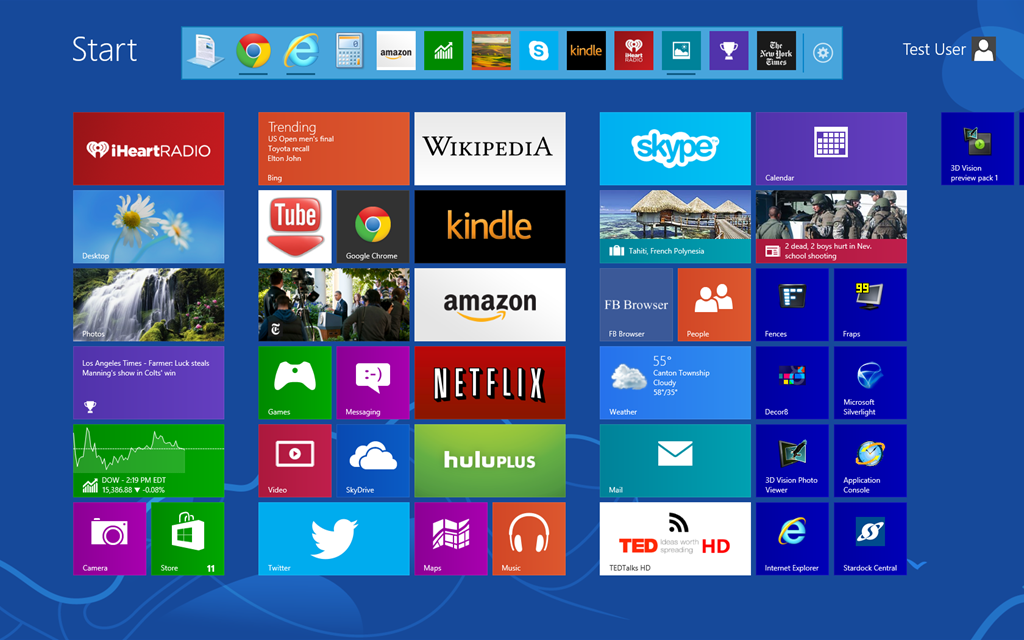The width and height of the screenshot is (1024, 640).
Task: Open Google Chrome from the top dock bar
Action: tap(253, 51)
